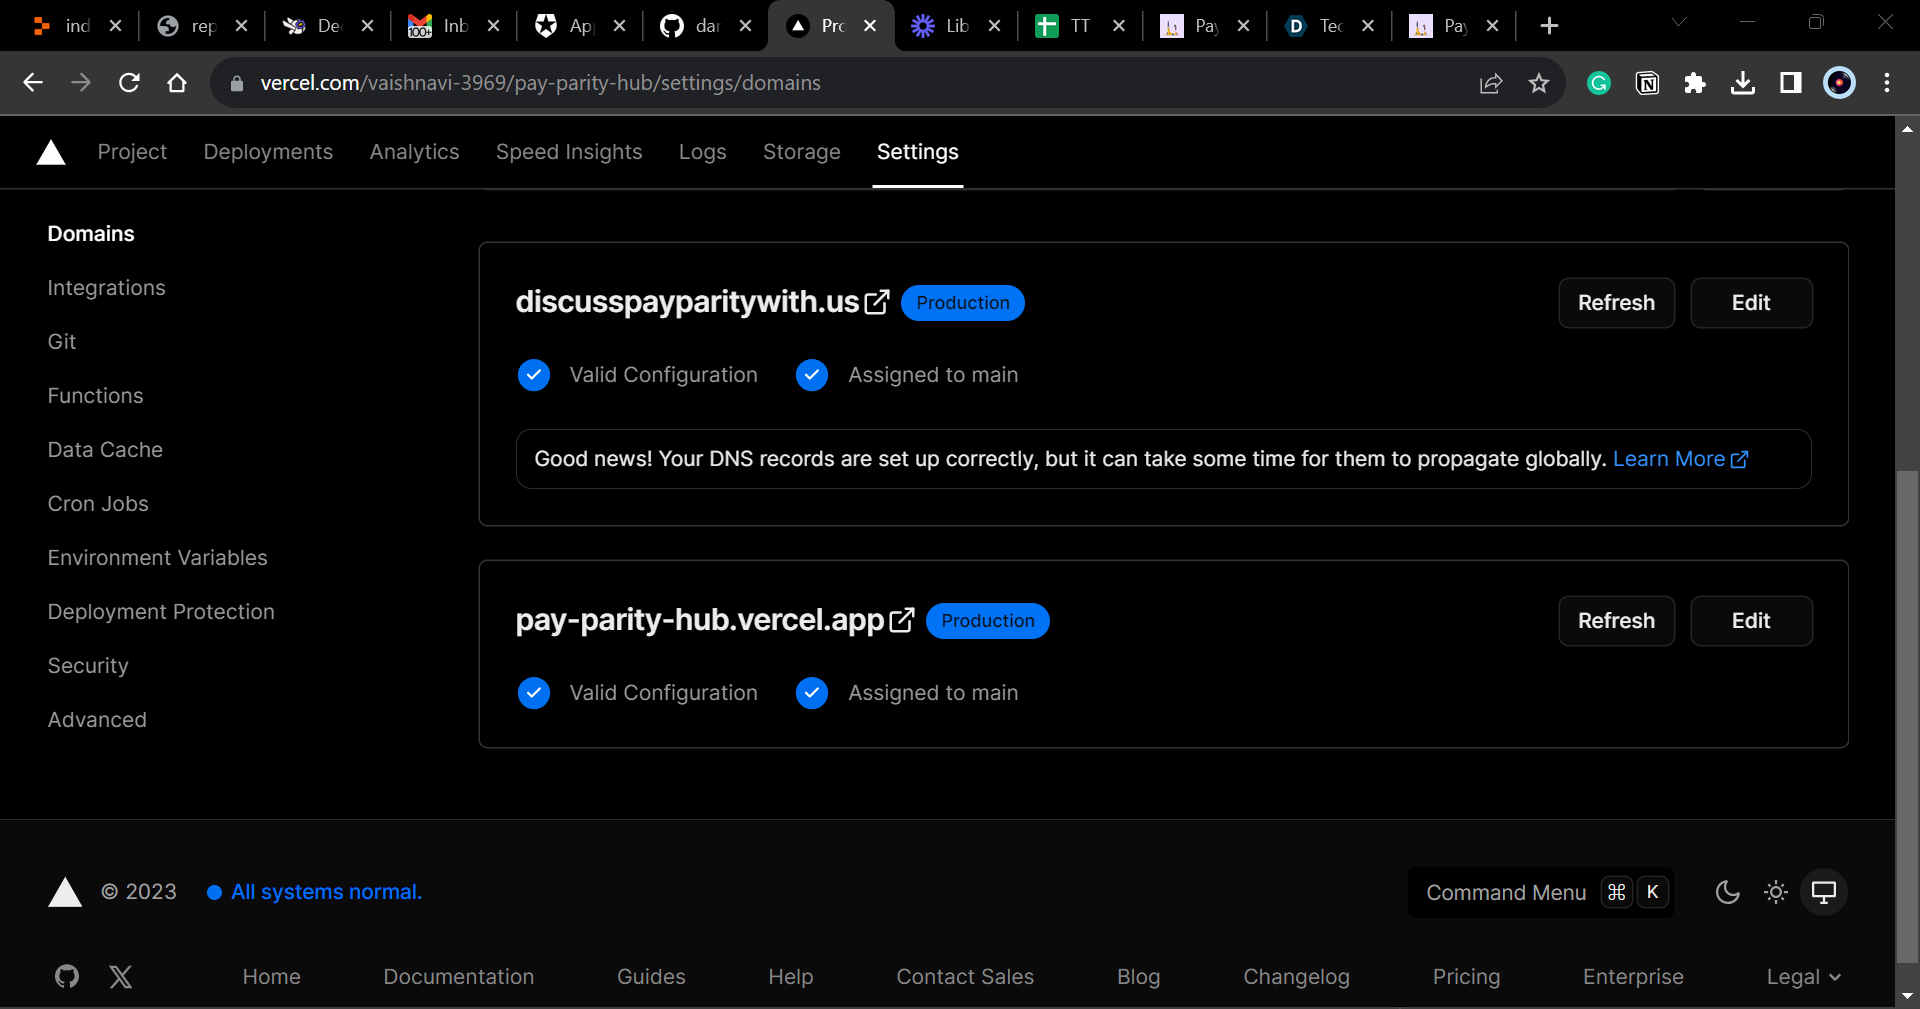Open Git settings
Image resolution: width=1920 pixels, height=1009 pixels.
(x=62, y=342)
